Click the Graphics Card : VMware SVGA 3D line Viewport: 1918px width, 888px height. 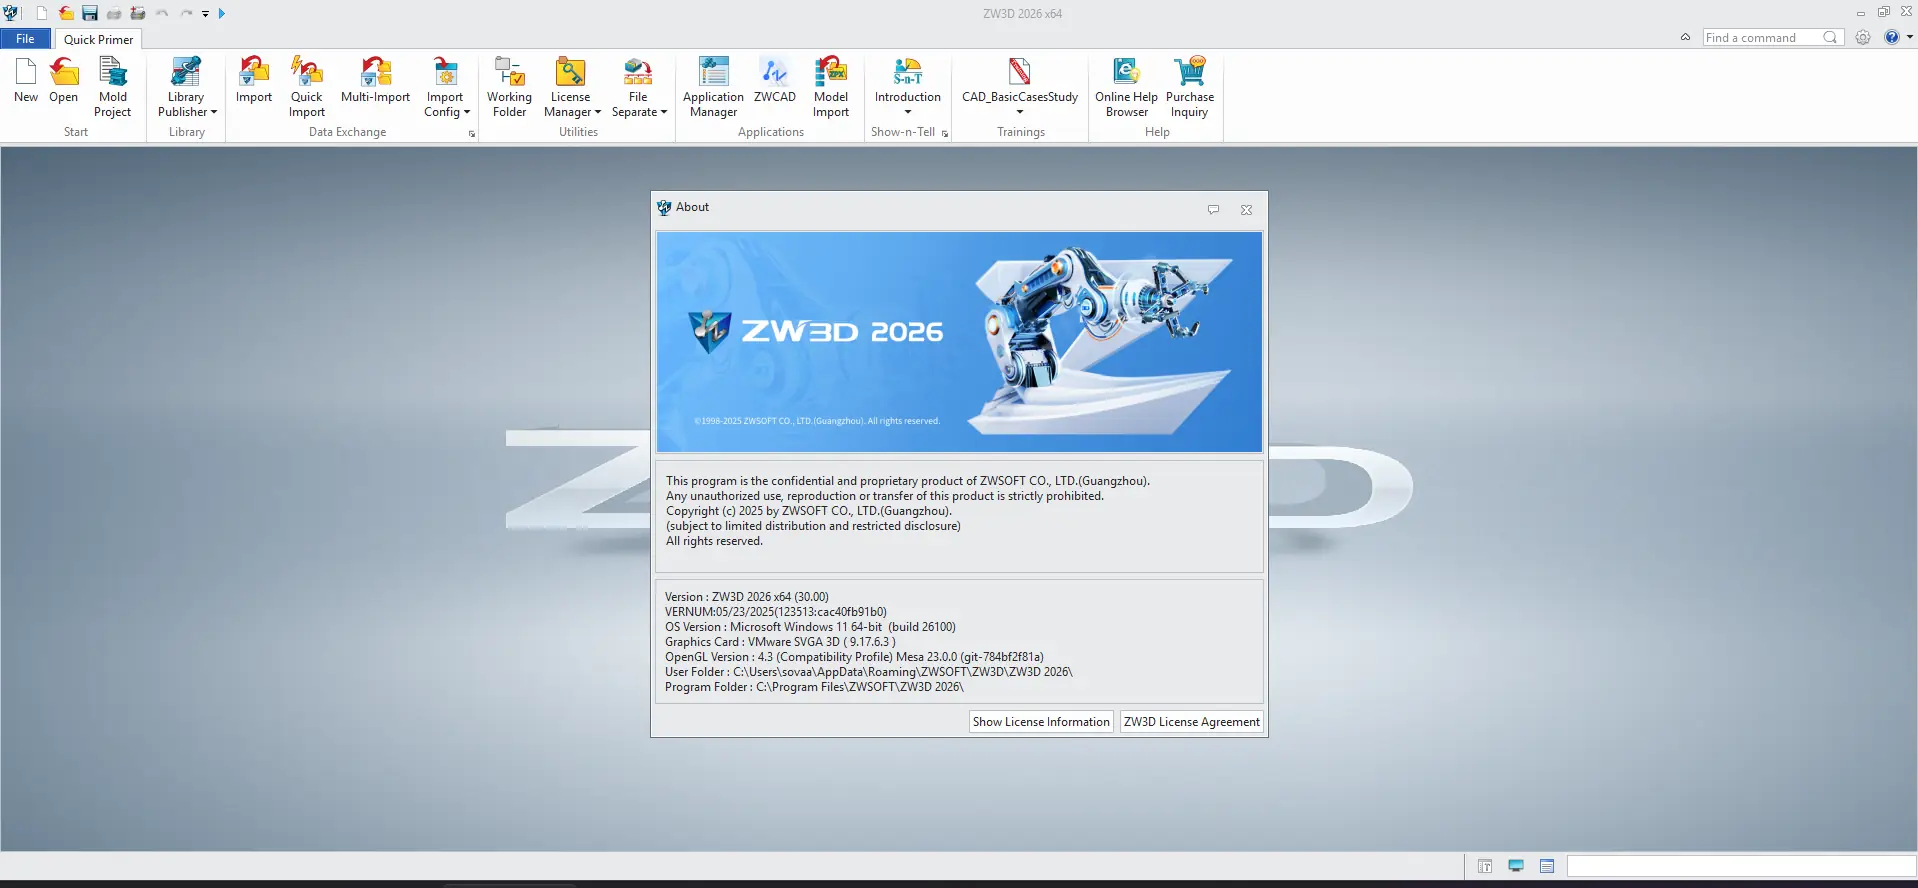780,642
